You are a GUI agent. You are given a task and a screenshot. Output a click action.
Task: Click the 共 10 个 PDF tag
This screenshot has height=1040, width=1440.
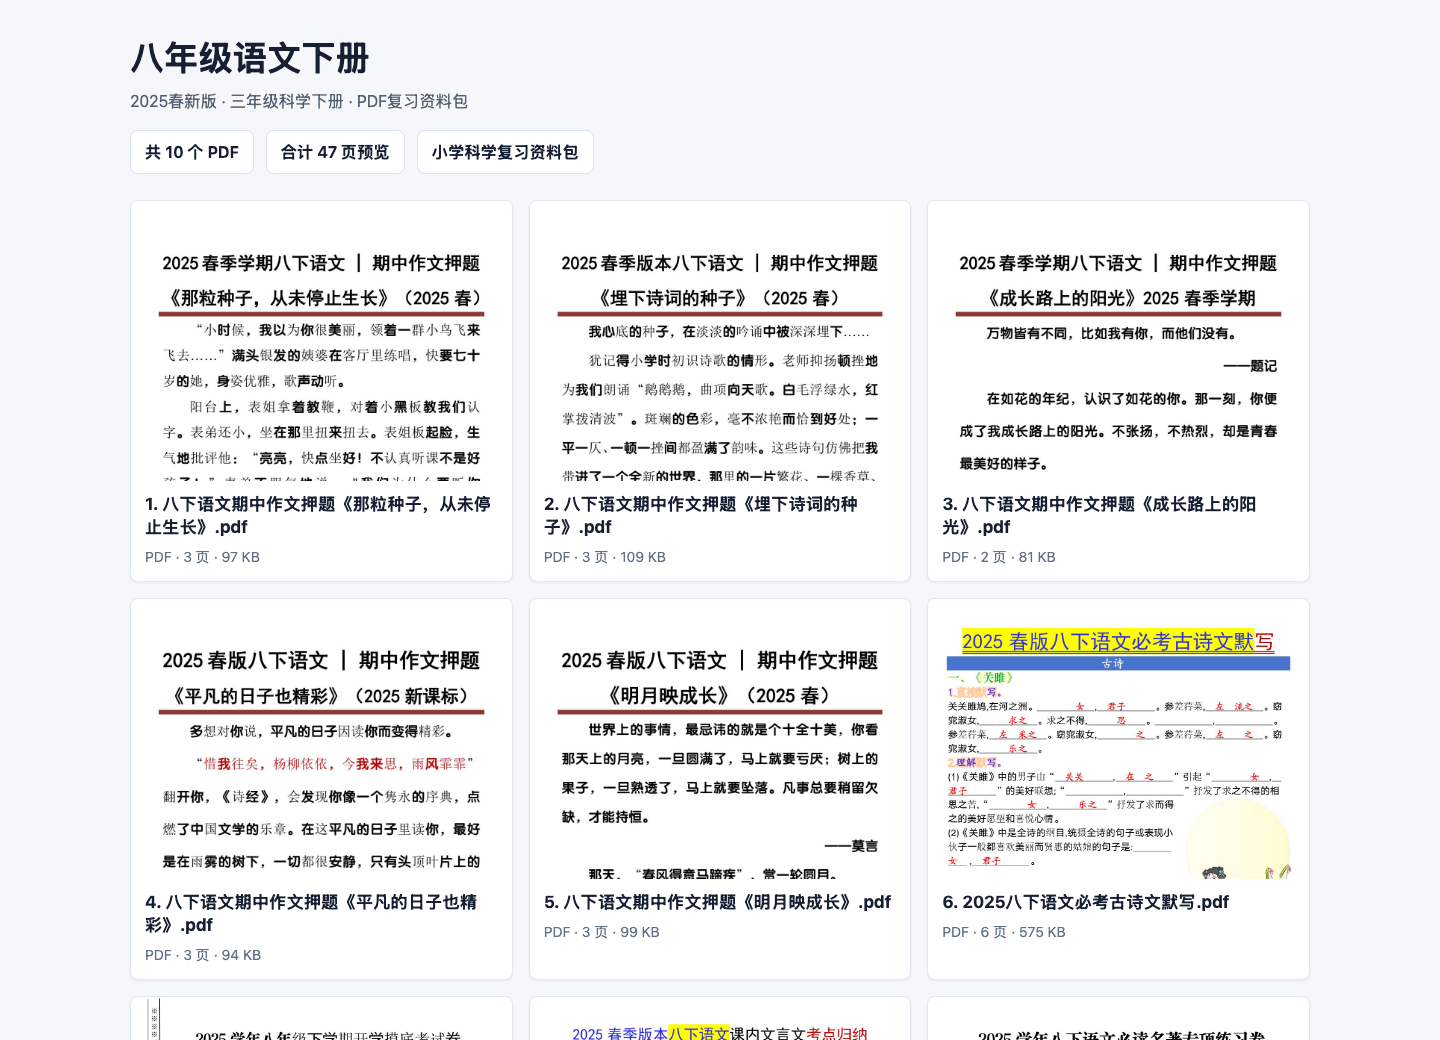click(x=192, y=152)
